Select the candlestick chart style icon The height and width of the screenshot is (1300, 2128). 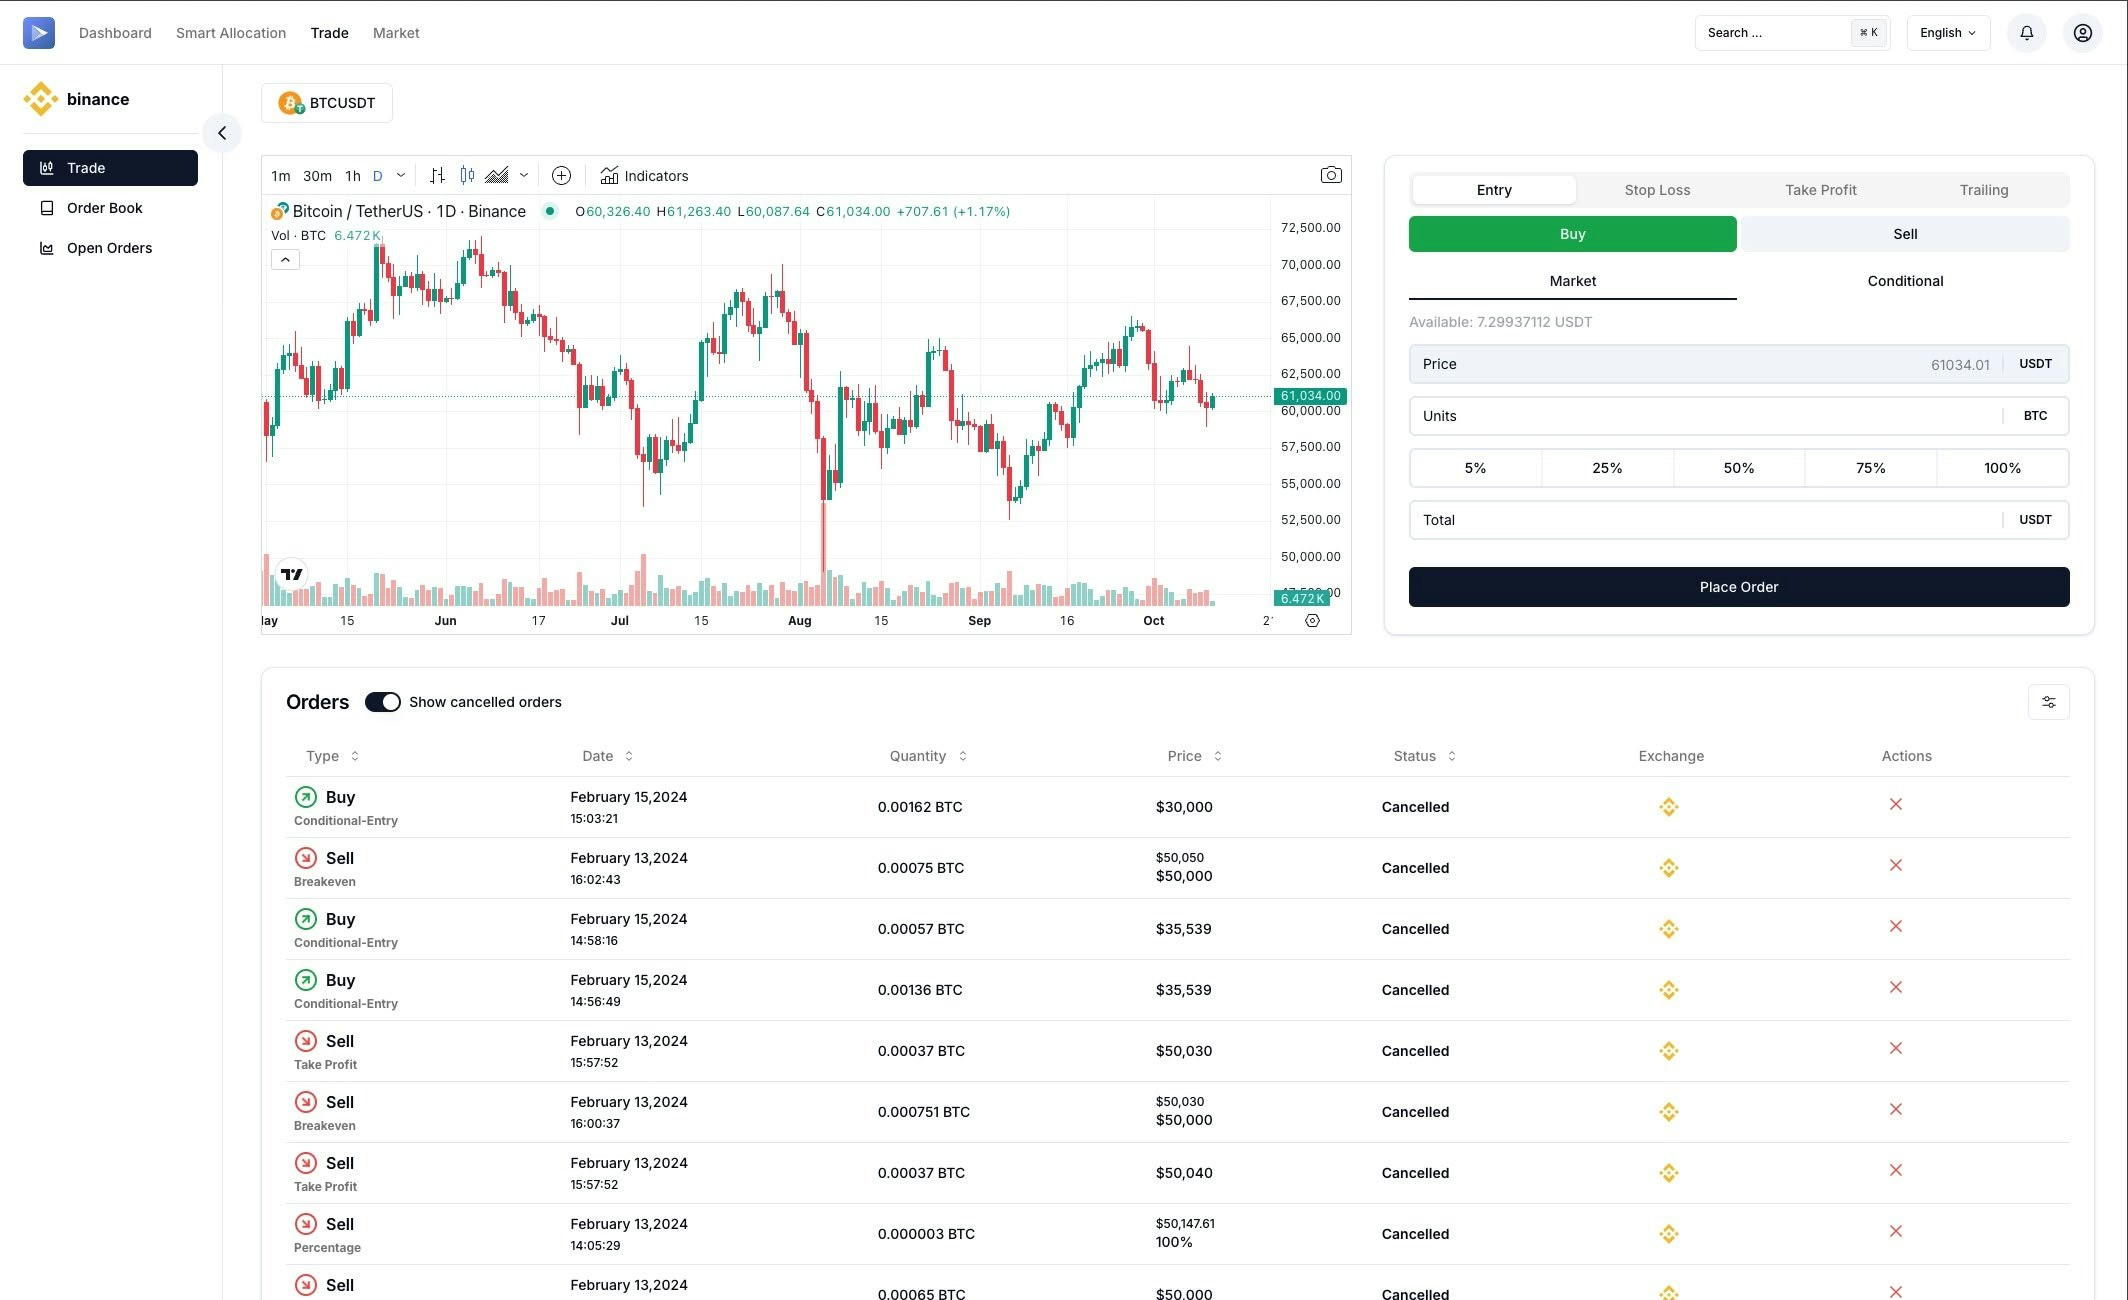467,176
